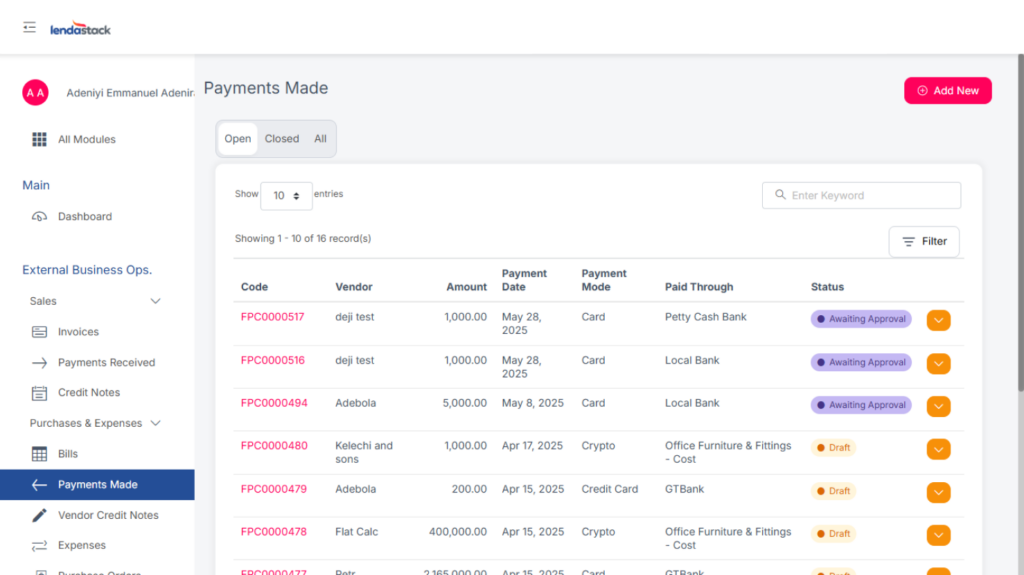Open Invoices from the sidebar icon

pyautogui.click(x=39, y=332)
